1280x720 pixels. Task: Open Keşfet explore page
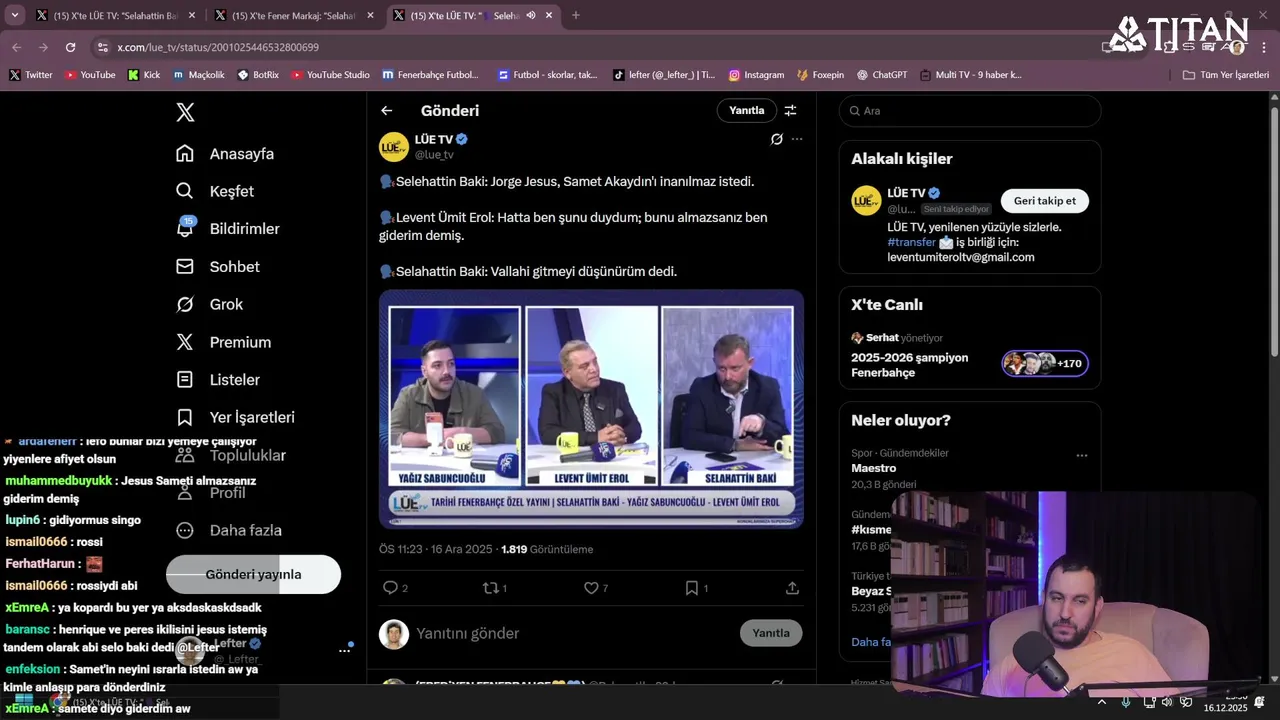(x=215, y=191)
